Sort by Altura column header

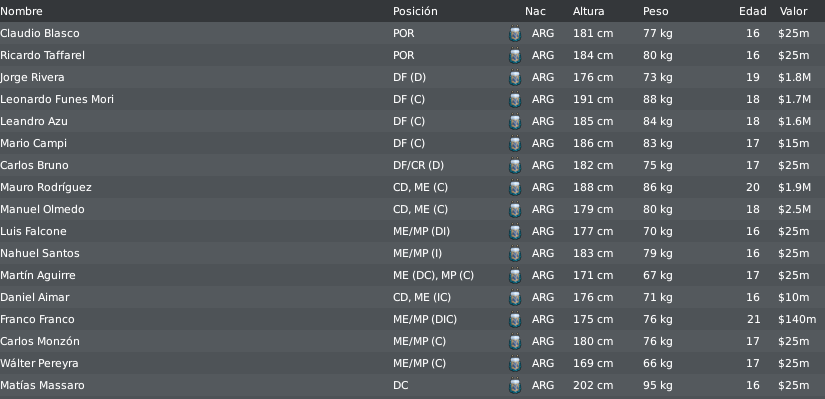[588, 11]
